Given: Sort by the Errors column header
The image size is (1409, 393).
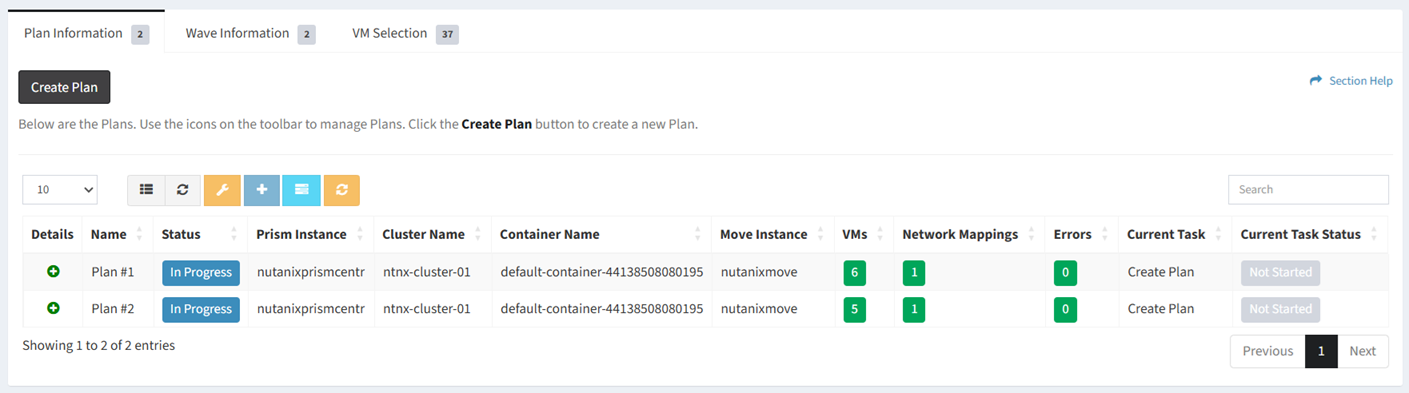Looking at the screenshot, I should click(1081, 234).
